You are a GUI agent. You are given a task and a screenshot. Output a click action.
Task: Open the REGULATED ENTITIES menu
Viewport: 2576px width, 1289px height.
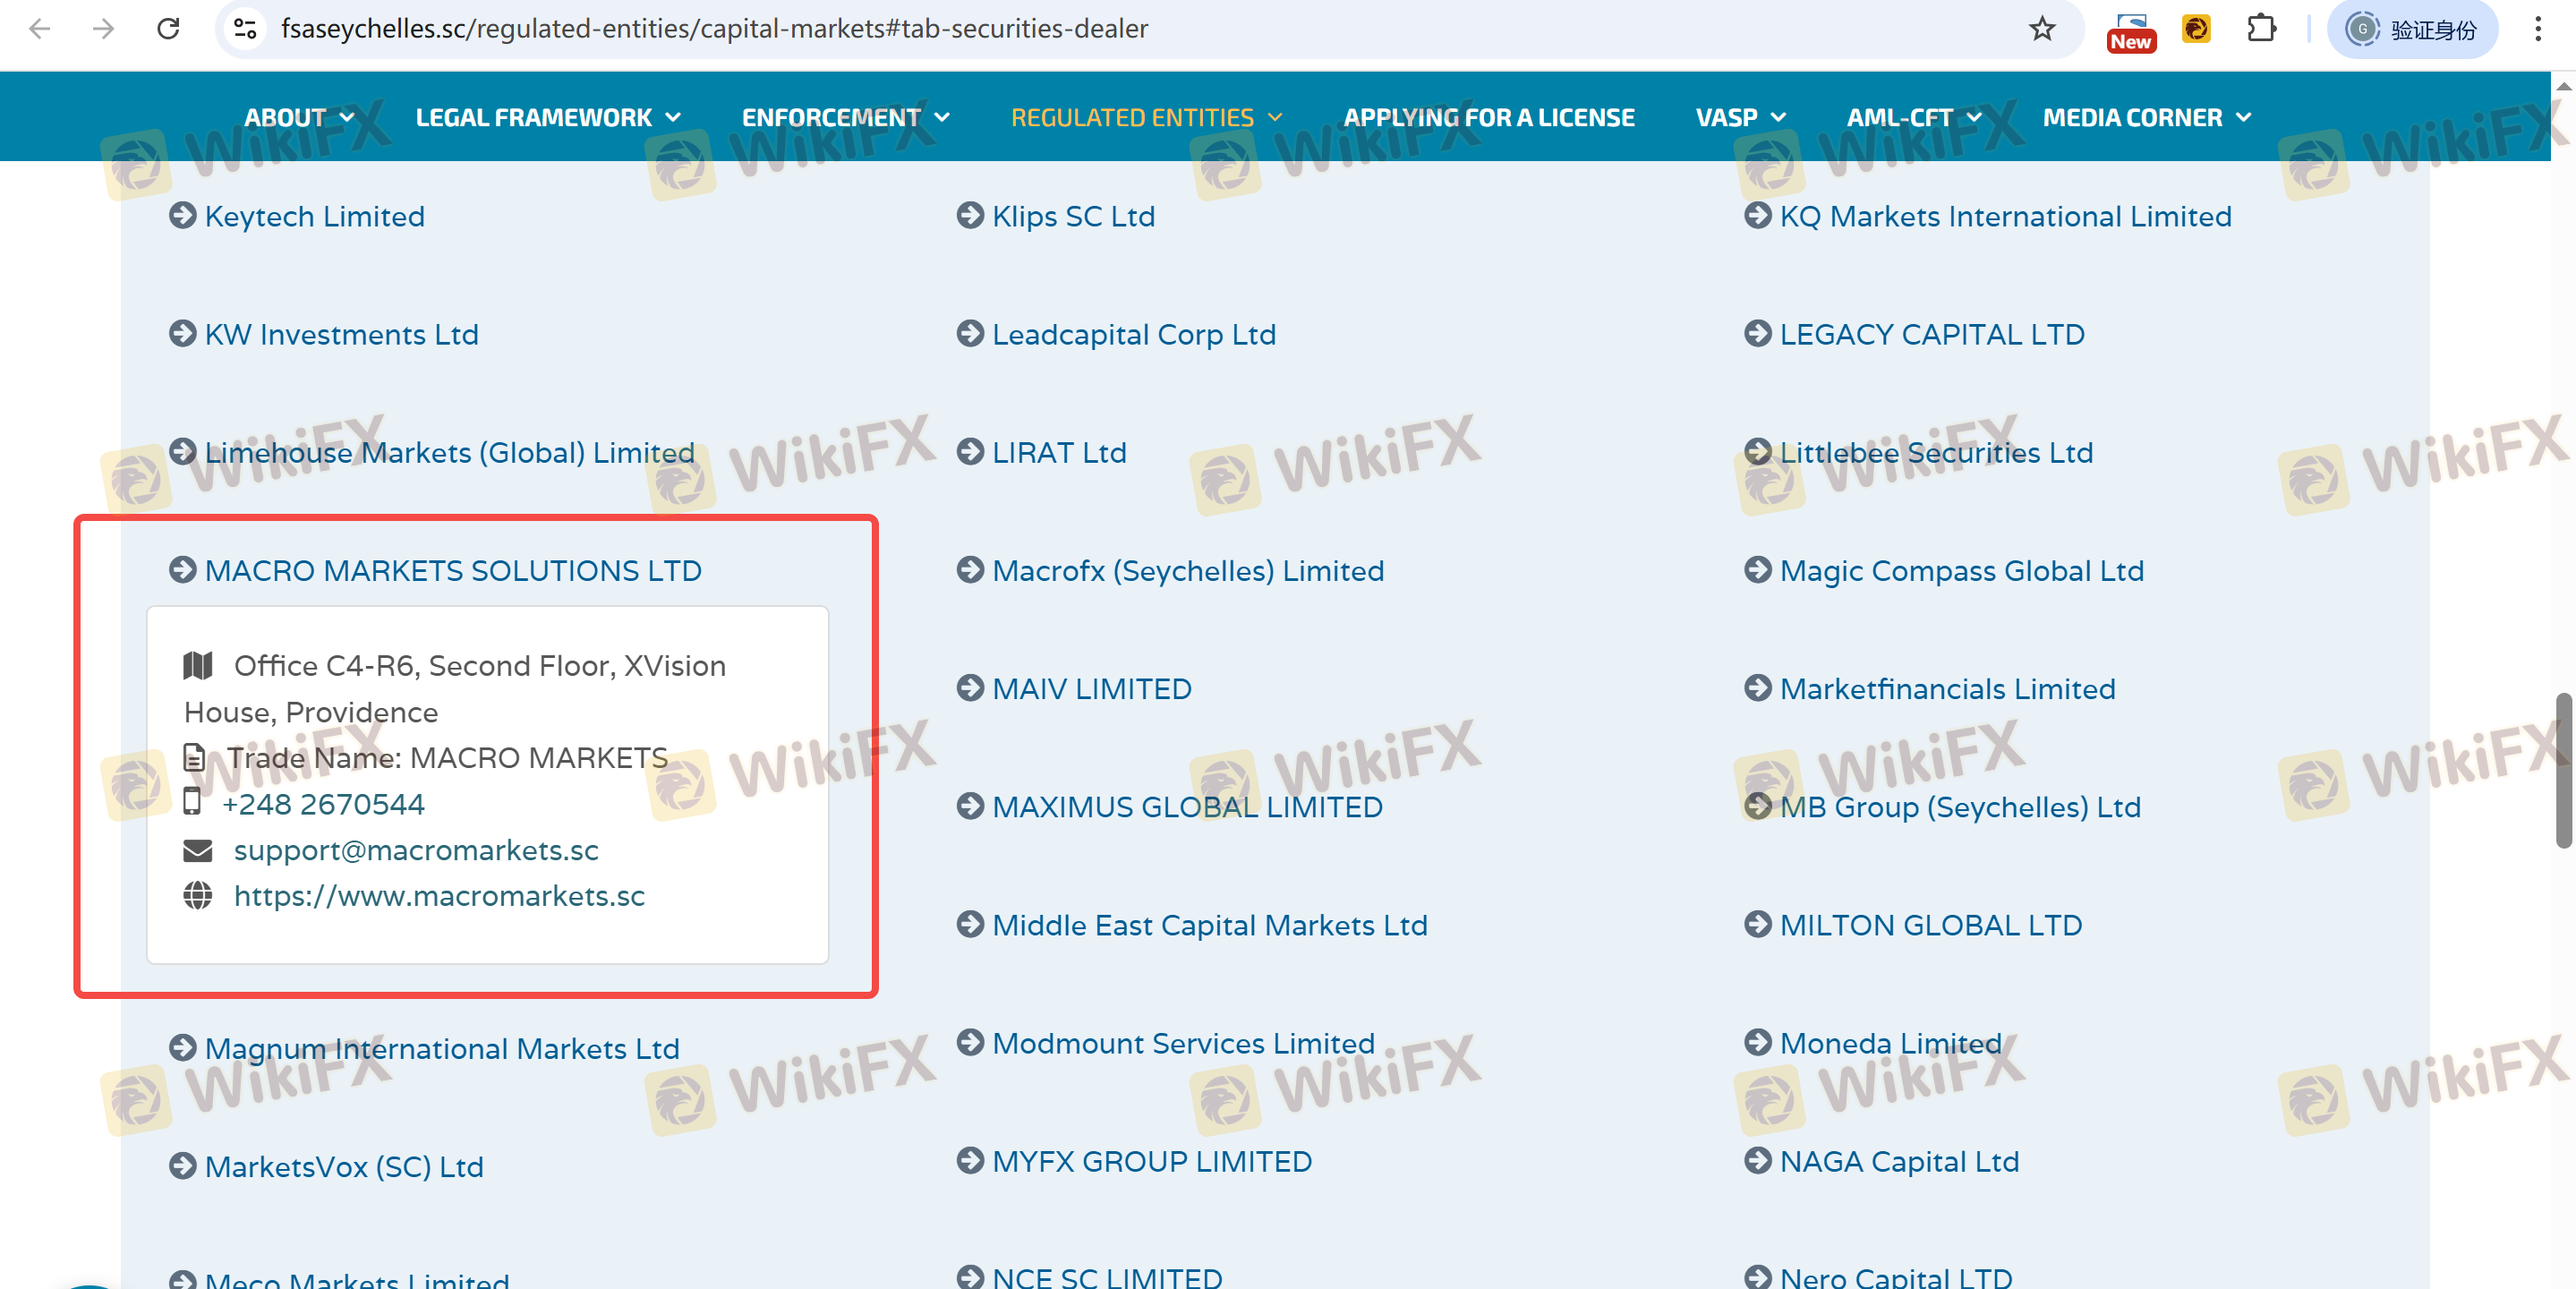pos(1145,117)
